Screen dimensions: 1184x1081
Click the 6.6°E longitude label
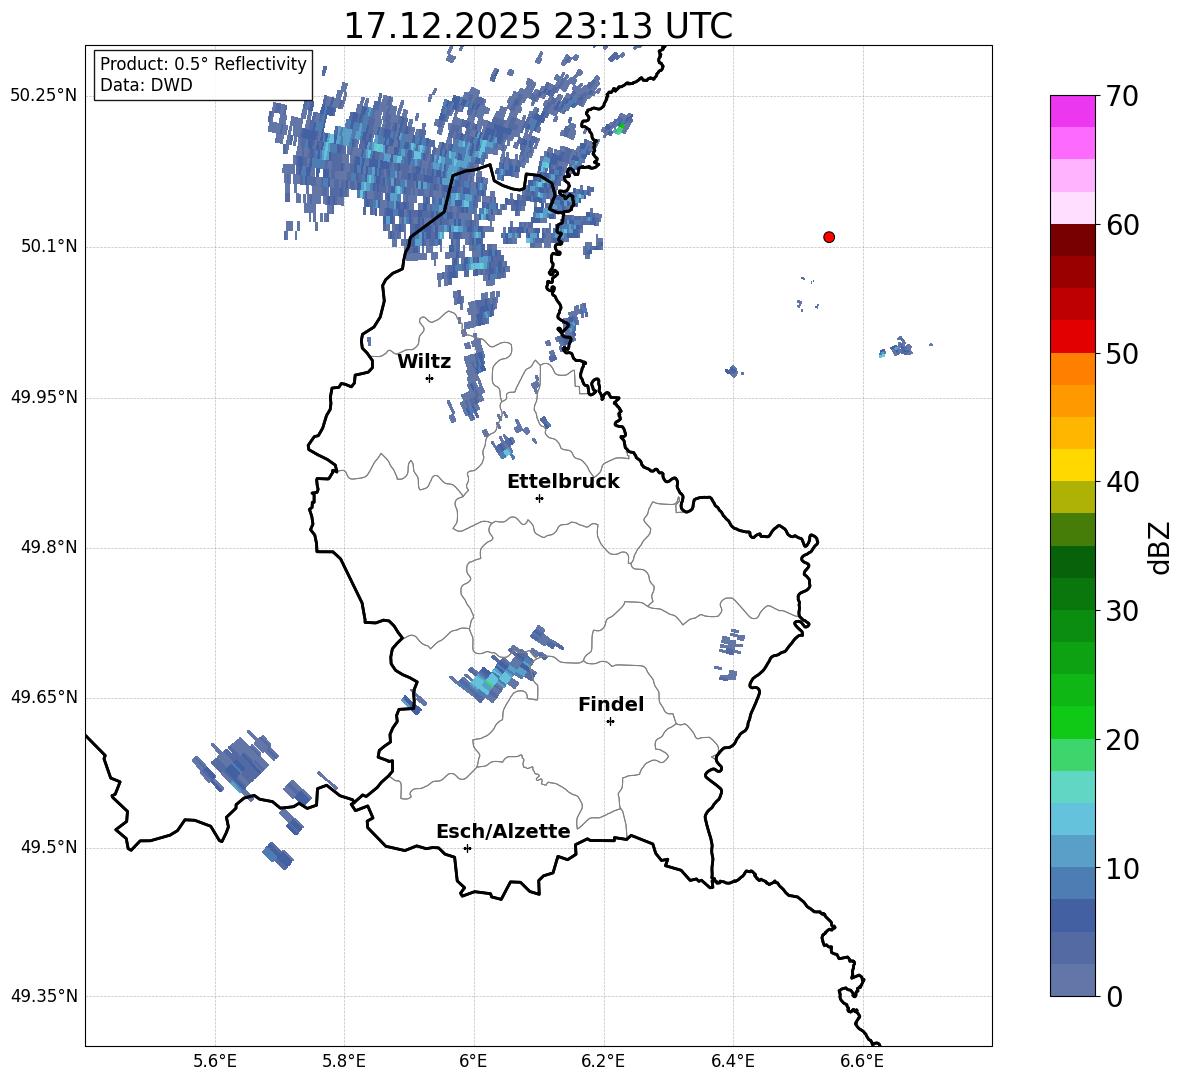pyautogui.click(x=862, y=1061)
